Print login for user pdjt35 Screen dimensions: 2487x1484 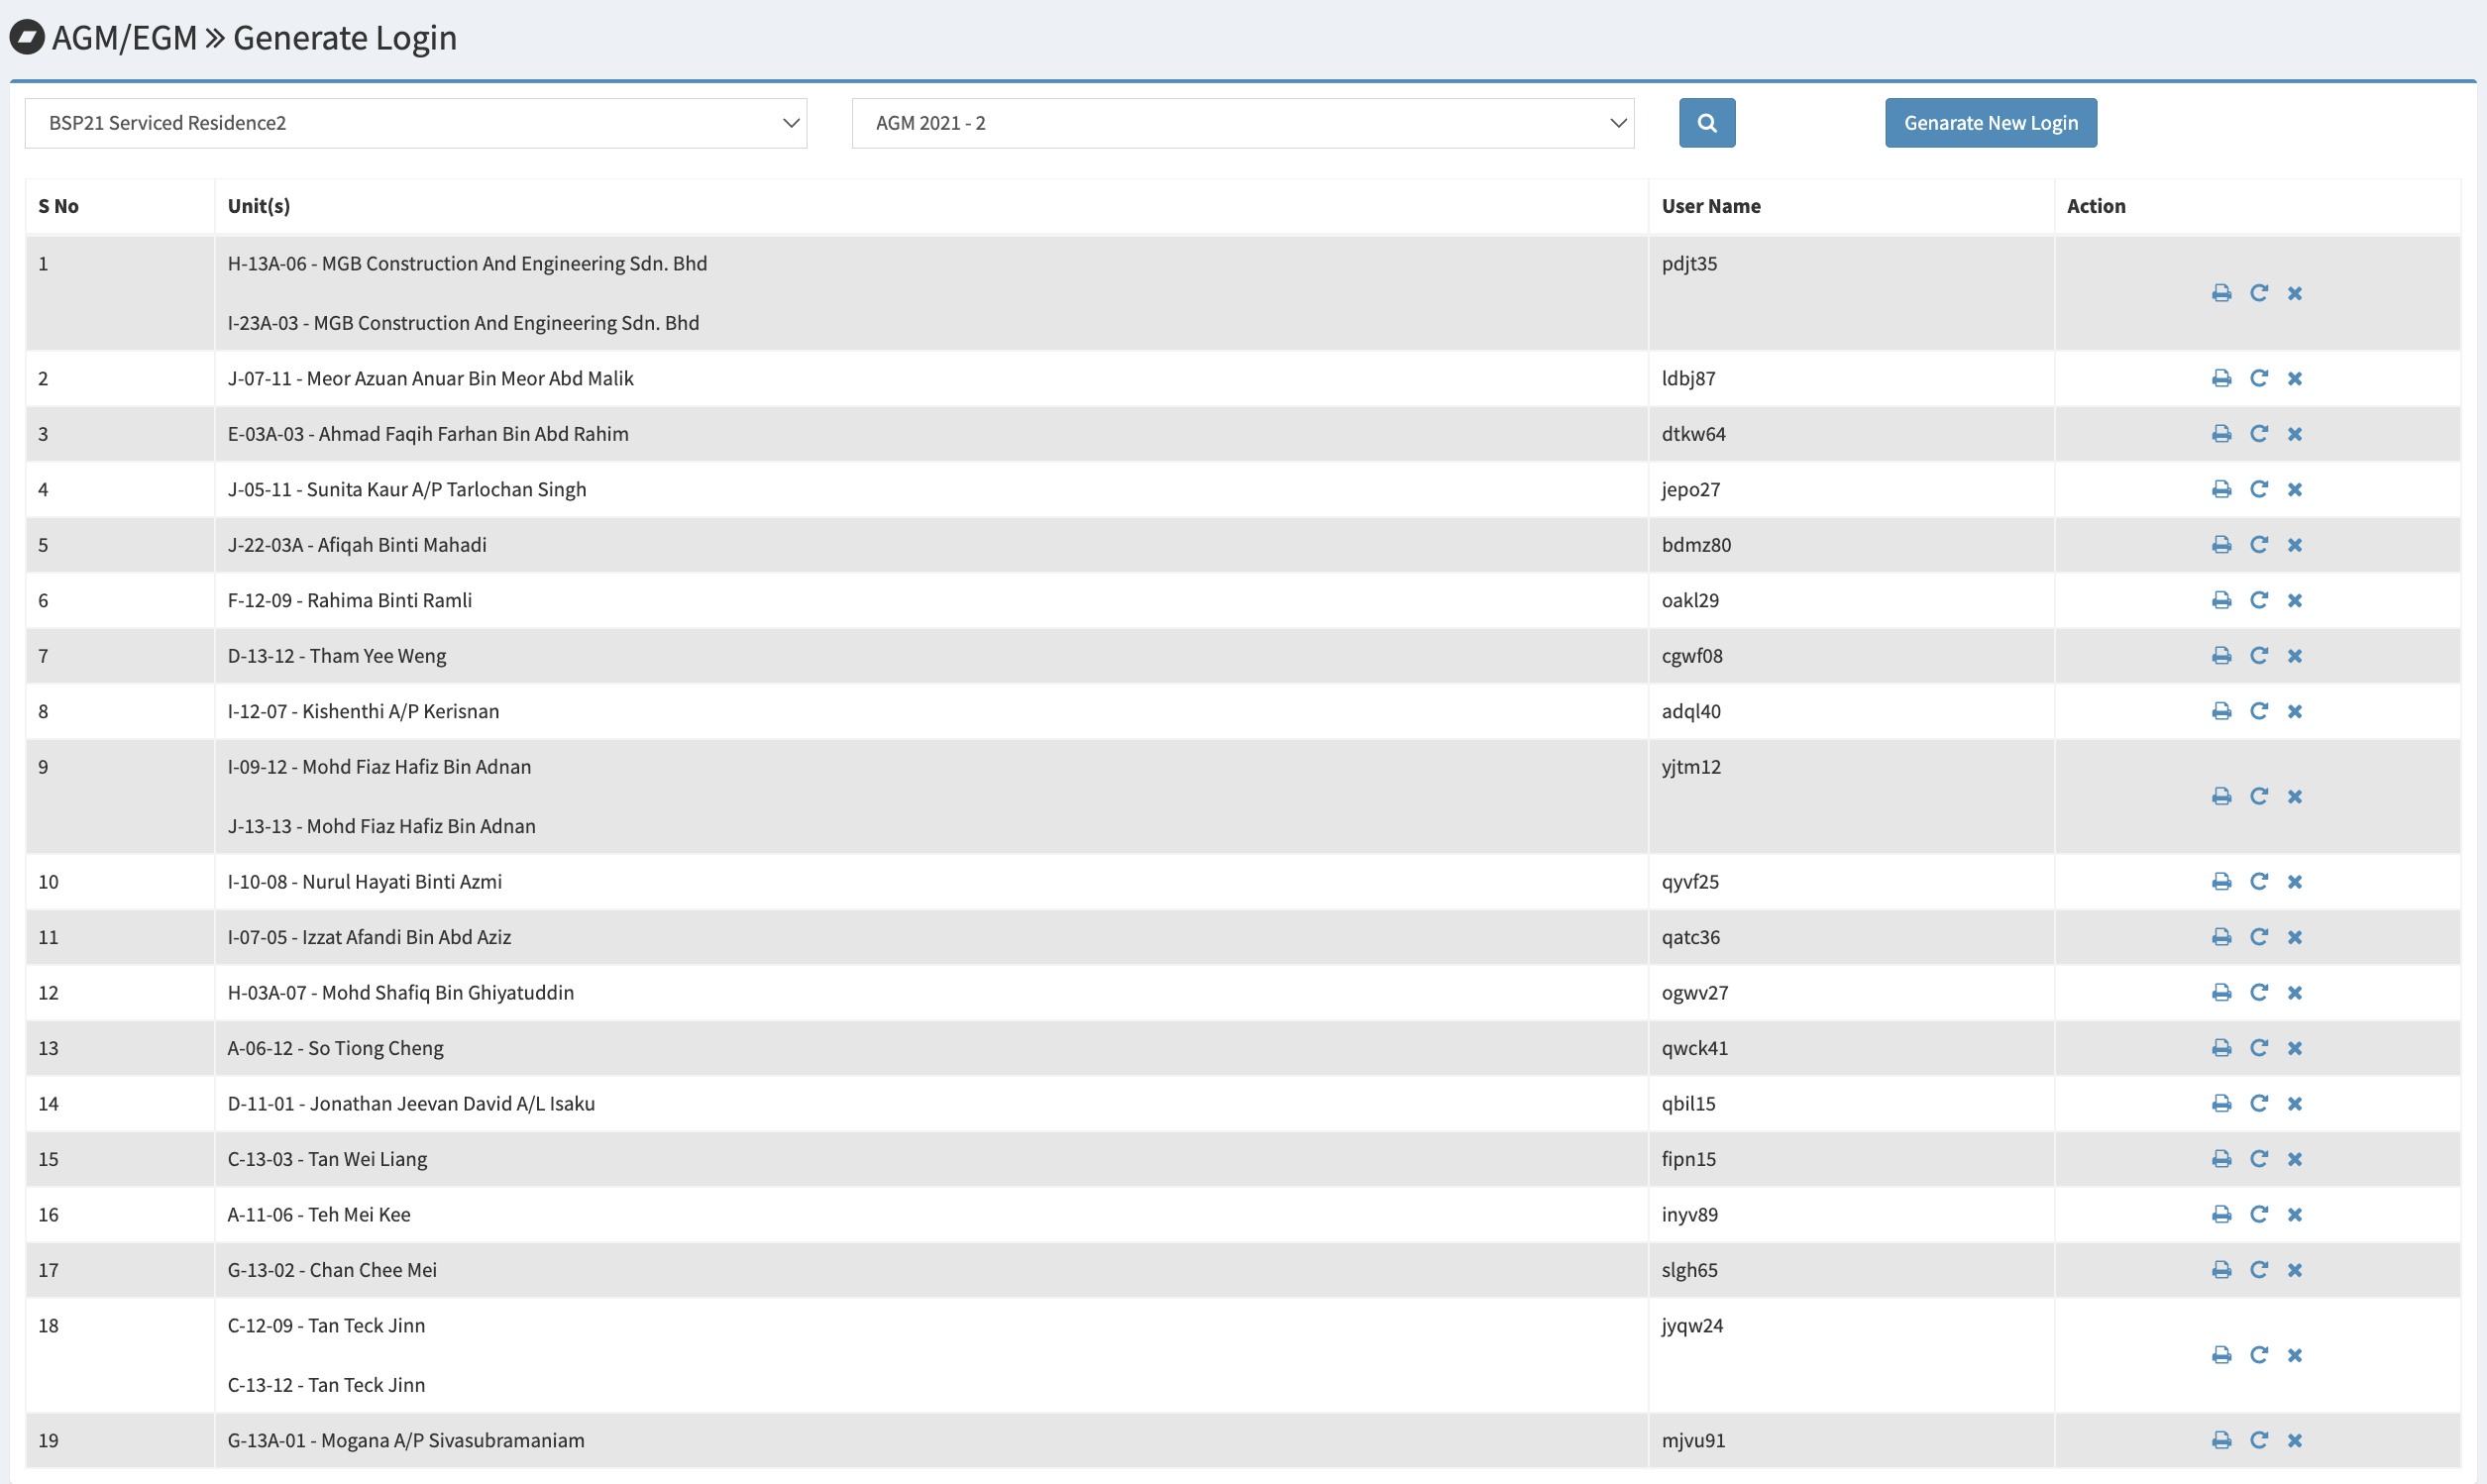pyautogui.click(x=2221, y=293)
